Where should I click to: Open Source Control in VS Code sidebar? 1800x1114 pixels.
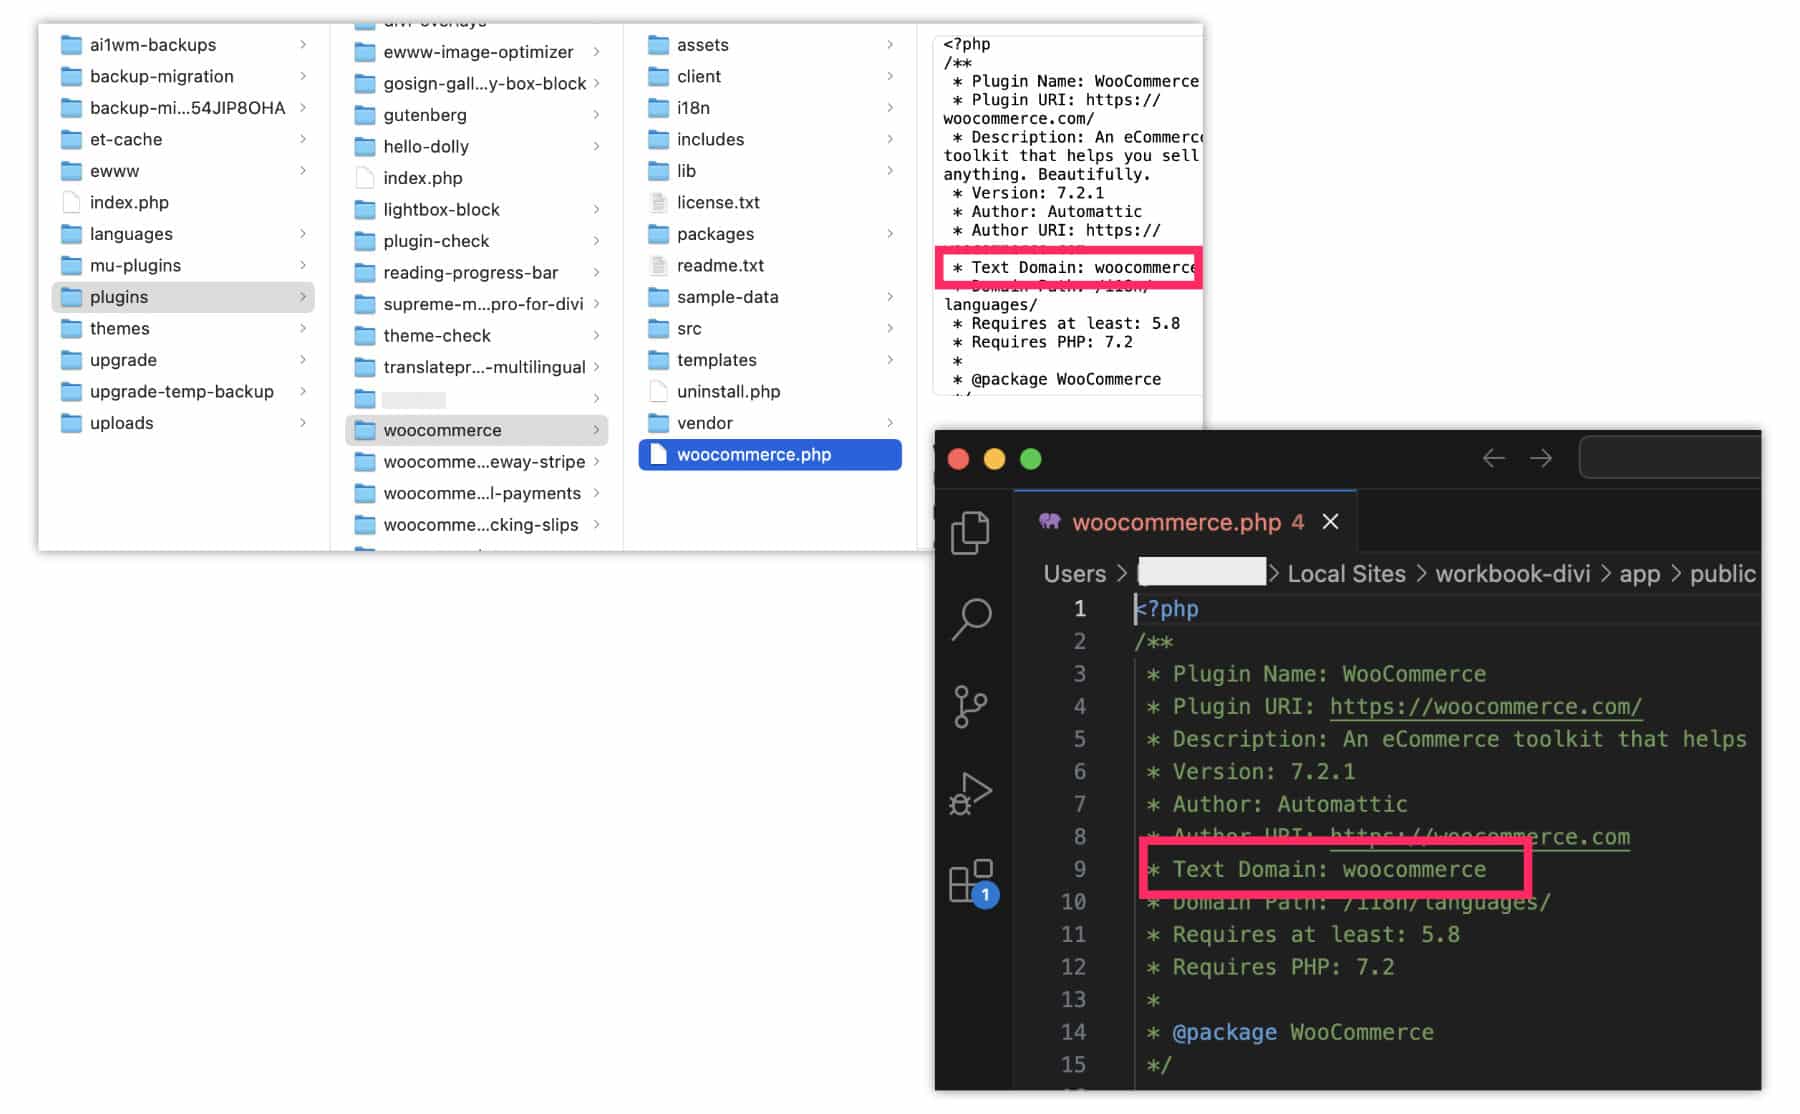point(969,706)
